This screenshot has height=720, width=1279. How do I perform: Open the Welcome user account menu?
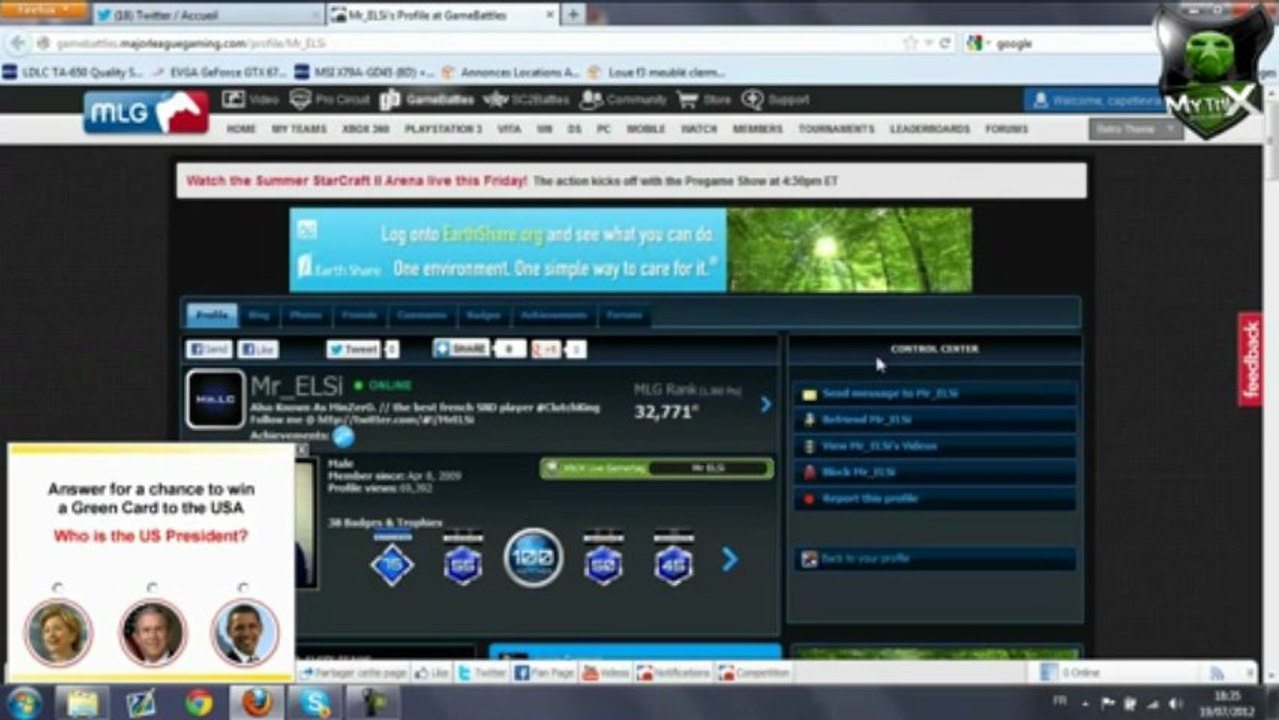tap(1092, 100)
